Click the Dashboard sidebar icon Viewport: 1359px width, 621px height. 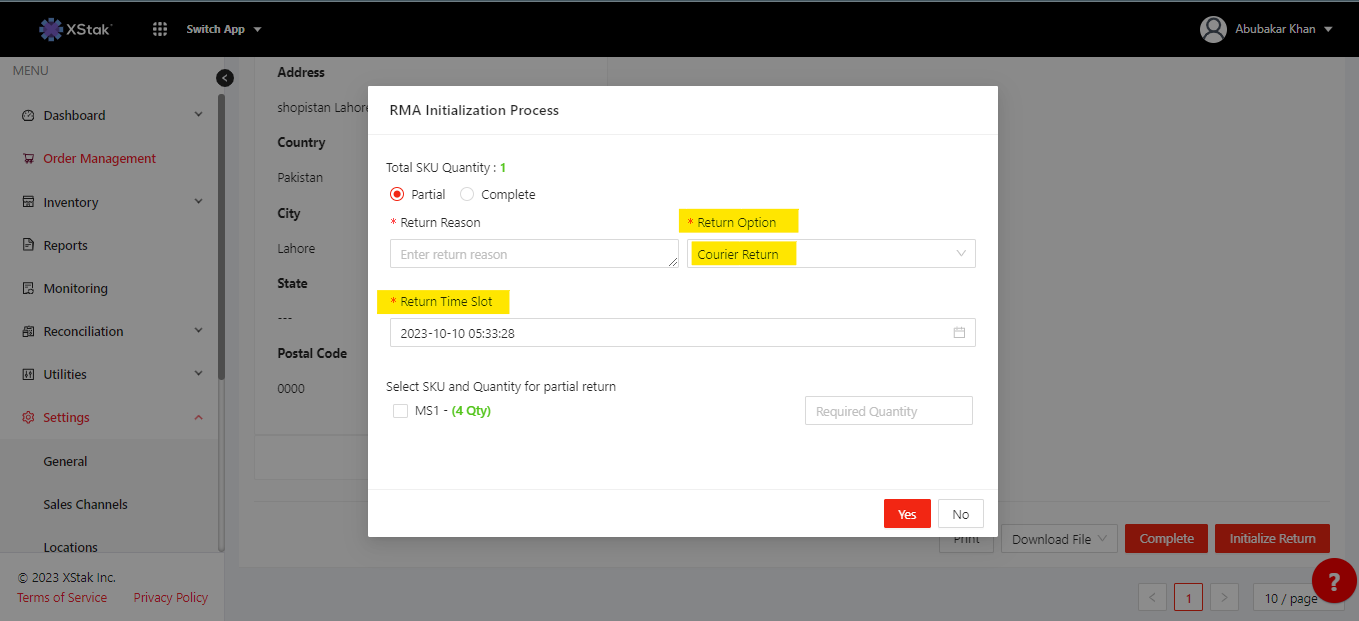click(x=28, y=116)
